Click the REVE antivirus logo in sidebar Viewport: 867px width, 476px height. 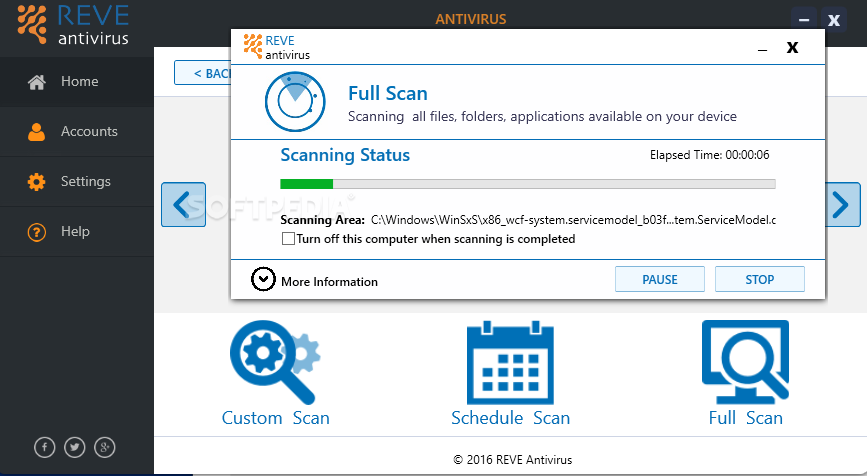pos(73,24)
